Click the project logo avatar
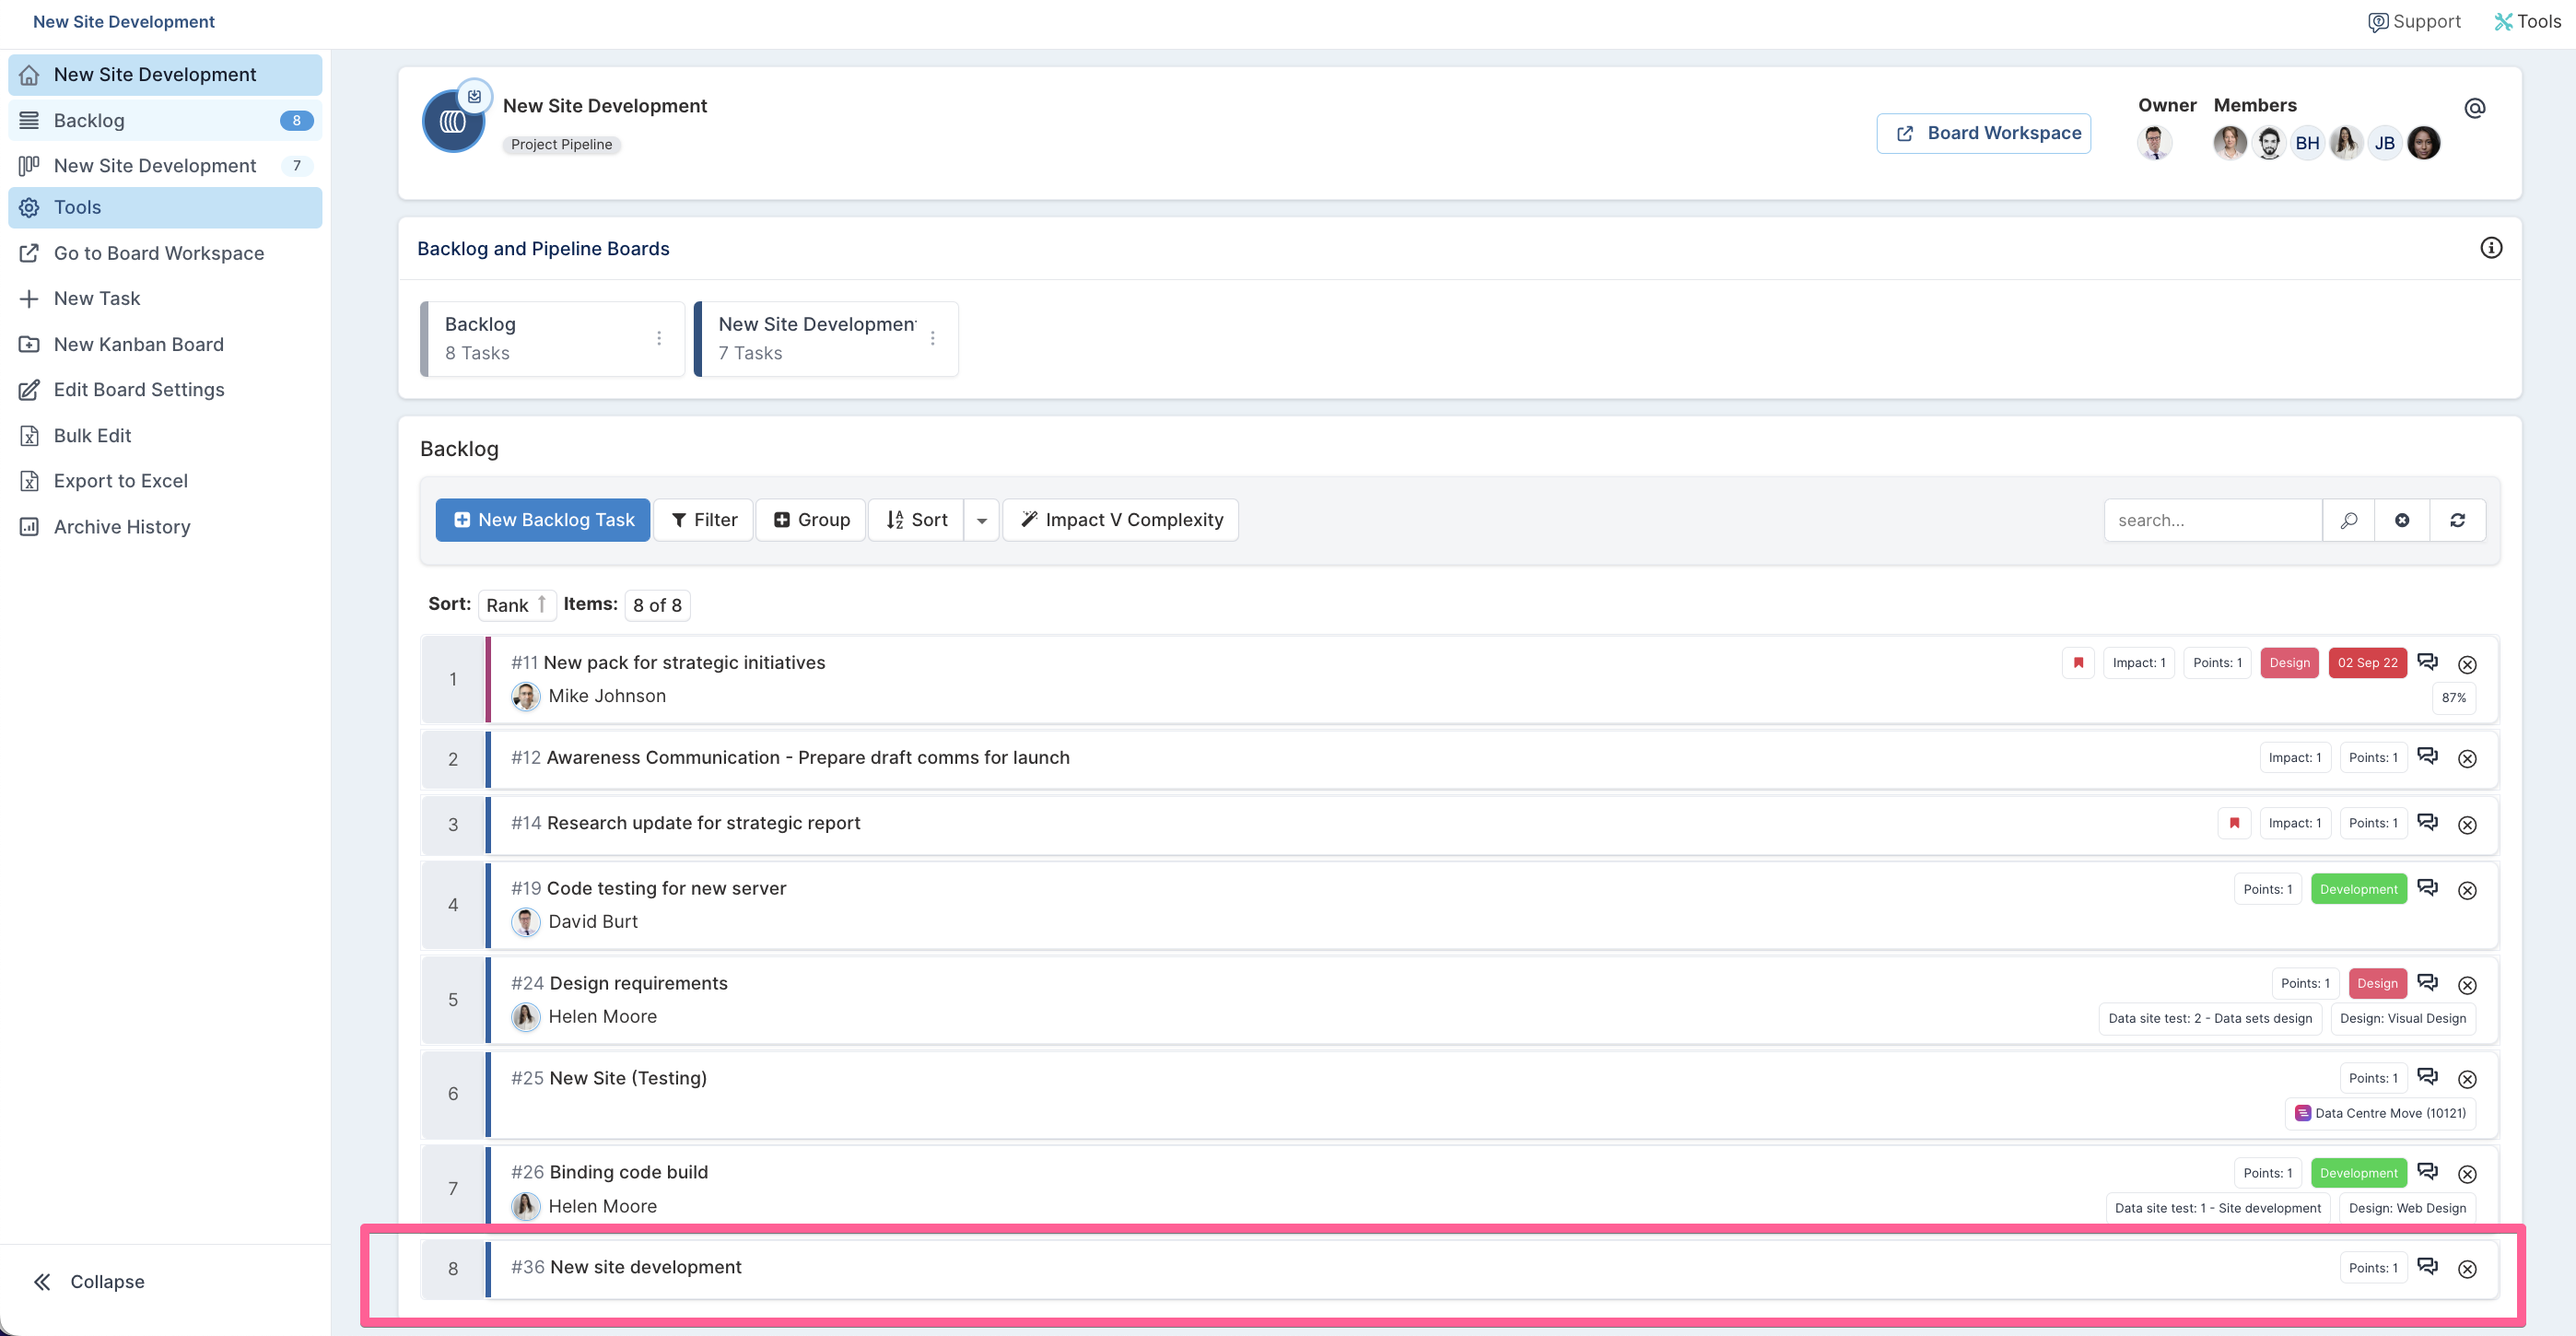This screenshot has width=2576, height=1336. (x=453, y=121)
